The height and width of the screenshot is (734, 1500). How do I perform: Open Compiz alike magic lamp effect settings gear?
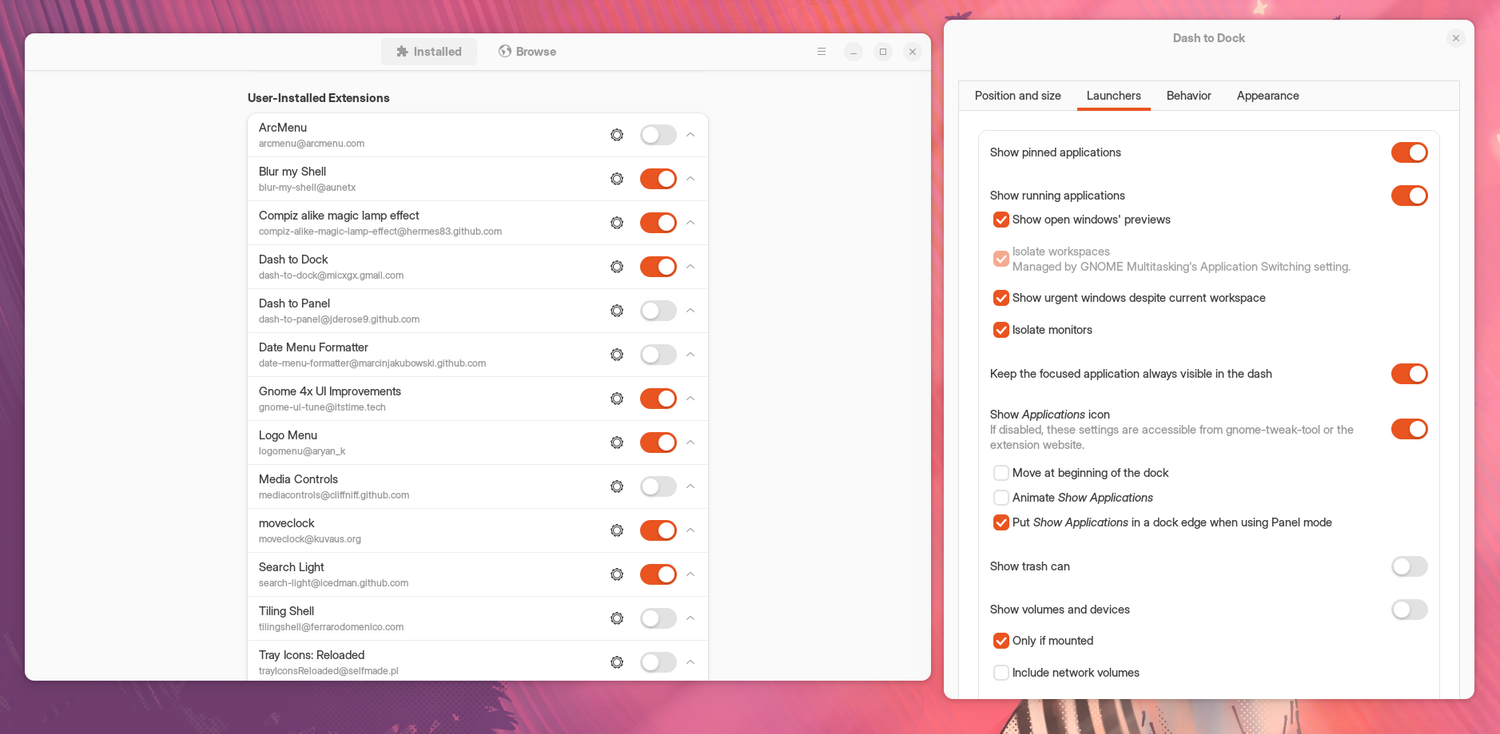pyautogui.click(x=617, y=223)
